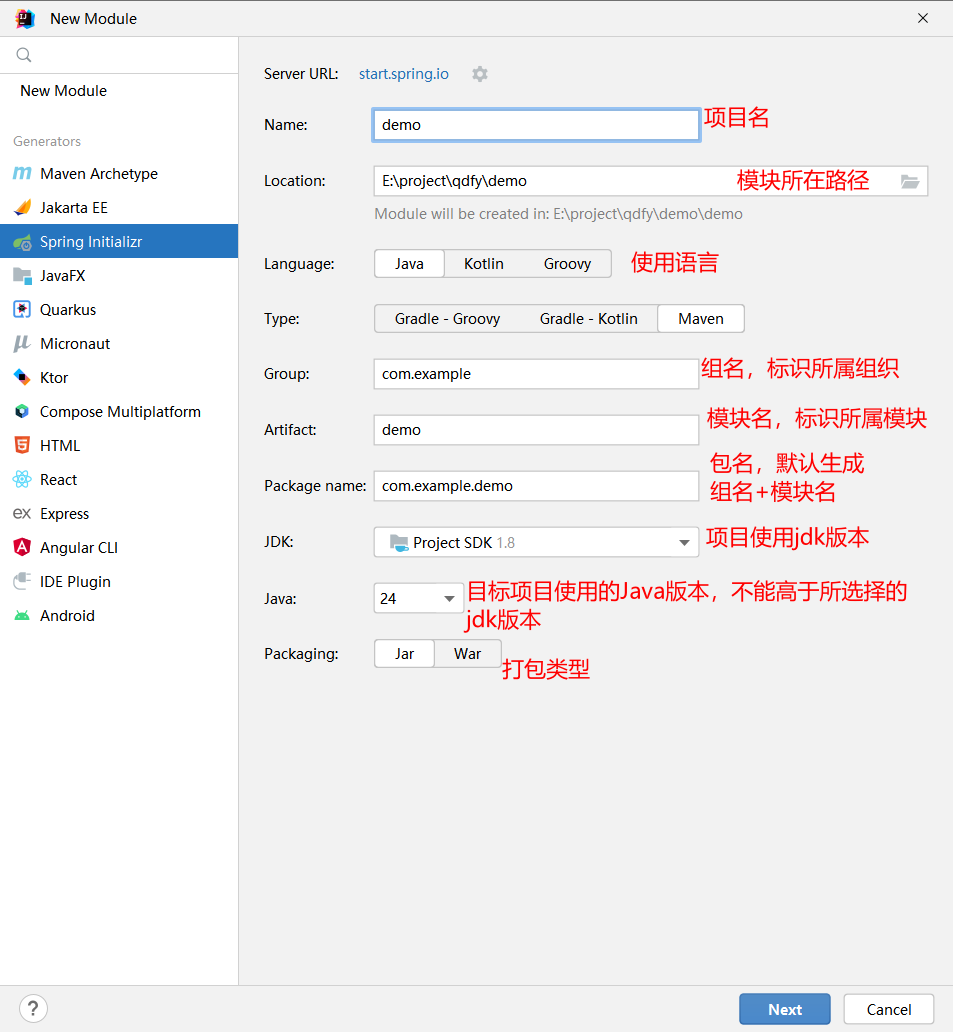
Task: Select Angular CLI generator entry
Action: click(x=119, y=548)
